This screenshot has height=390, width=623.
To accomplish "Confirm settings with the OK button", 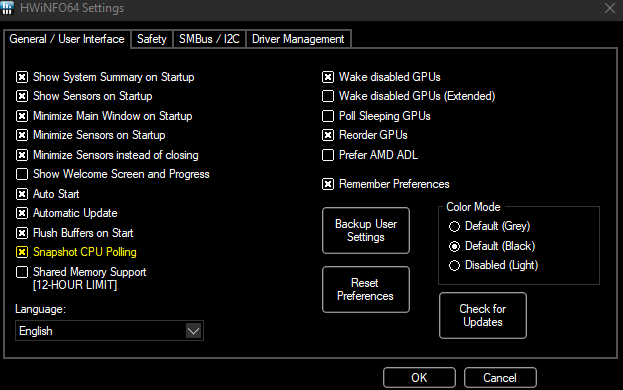I will click(x=420, y=378).
